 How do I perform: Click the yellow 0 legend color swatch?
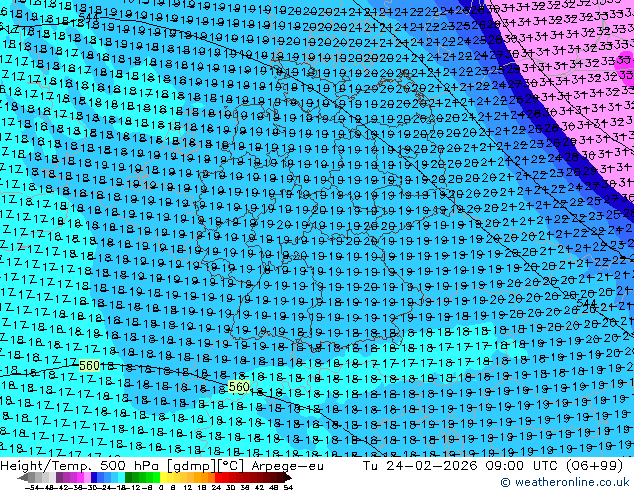tap(164, 477)
